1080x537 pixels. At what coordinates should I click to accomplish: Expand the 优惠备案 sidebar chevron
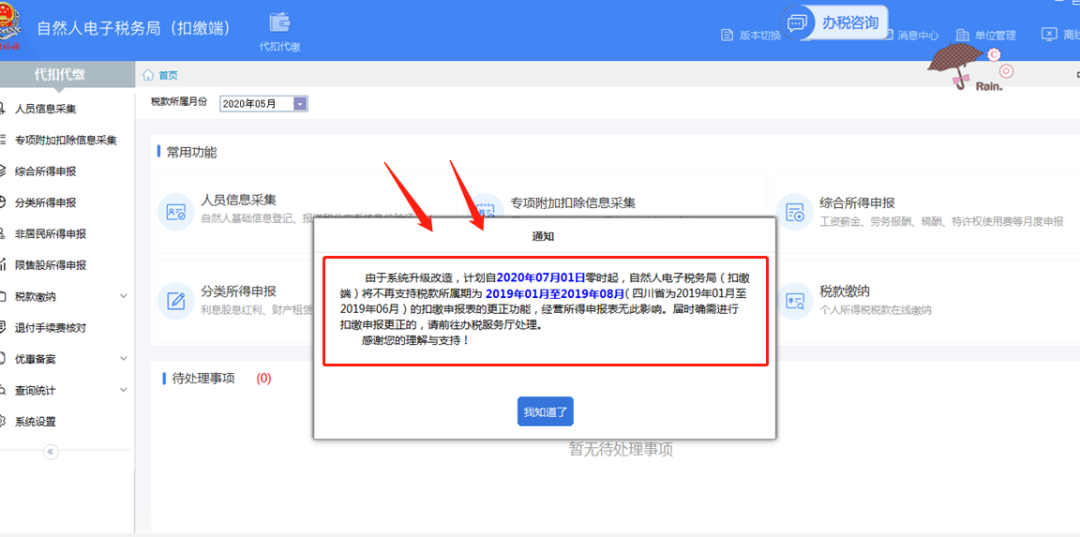point(124,359)
